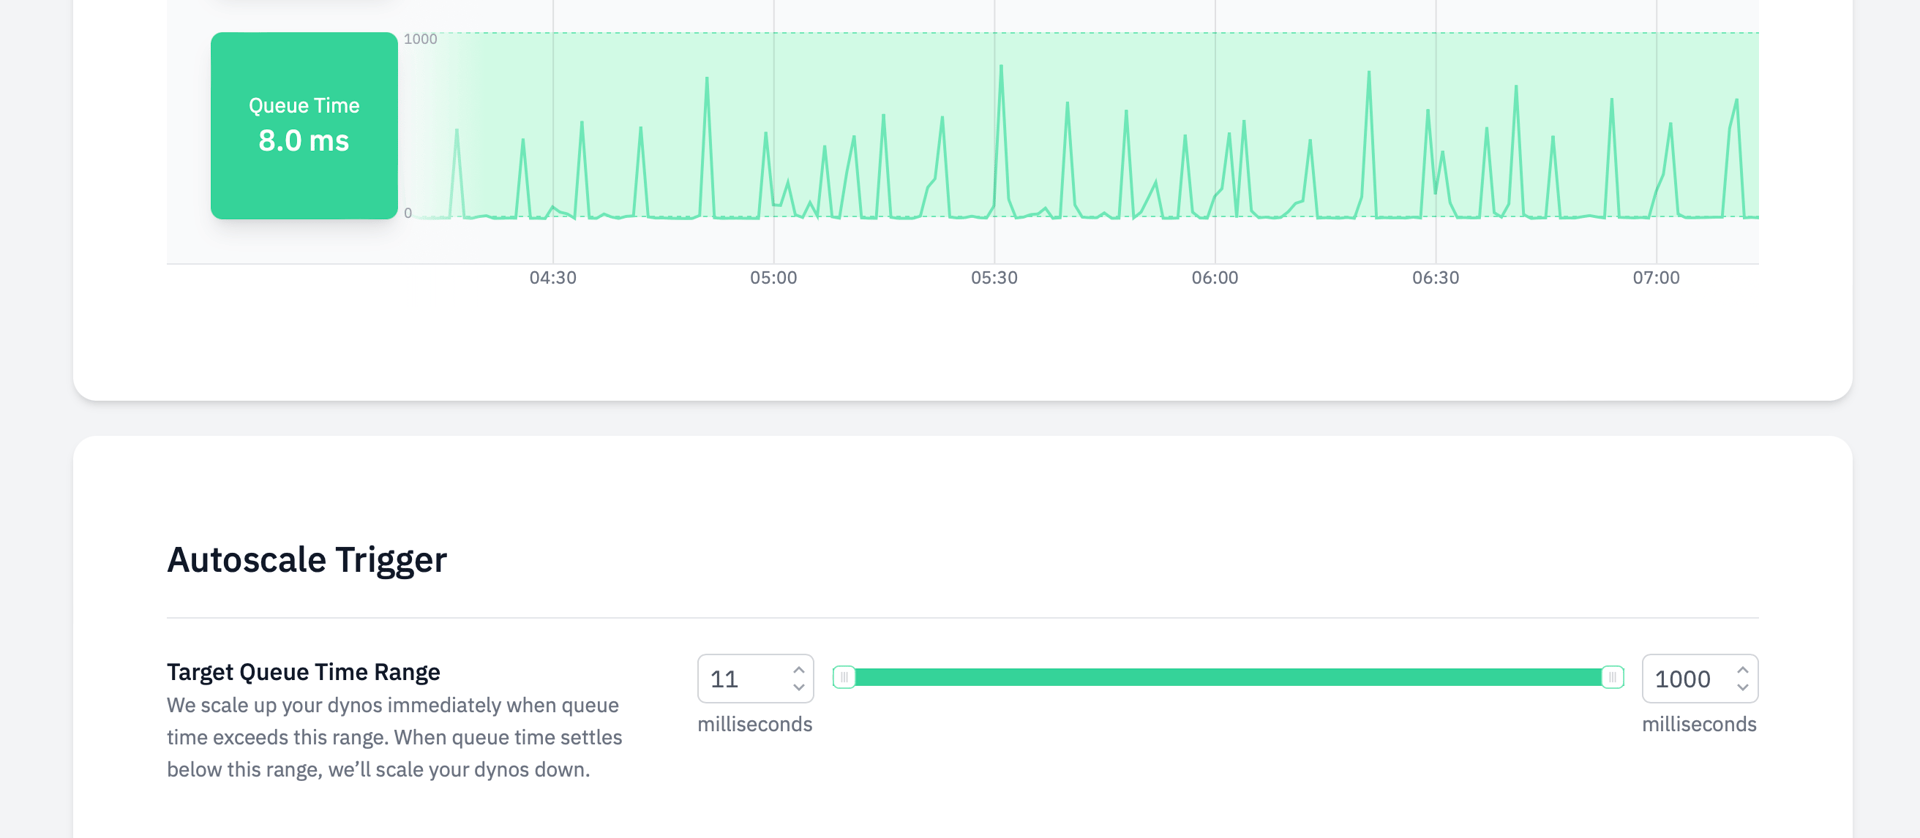Click the 06:00 time label on chart axis
The image size is (1920, 838).
(x=1215, y=278)
